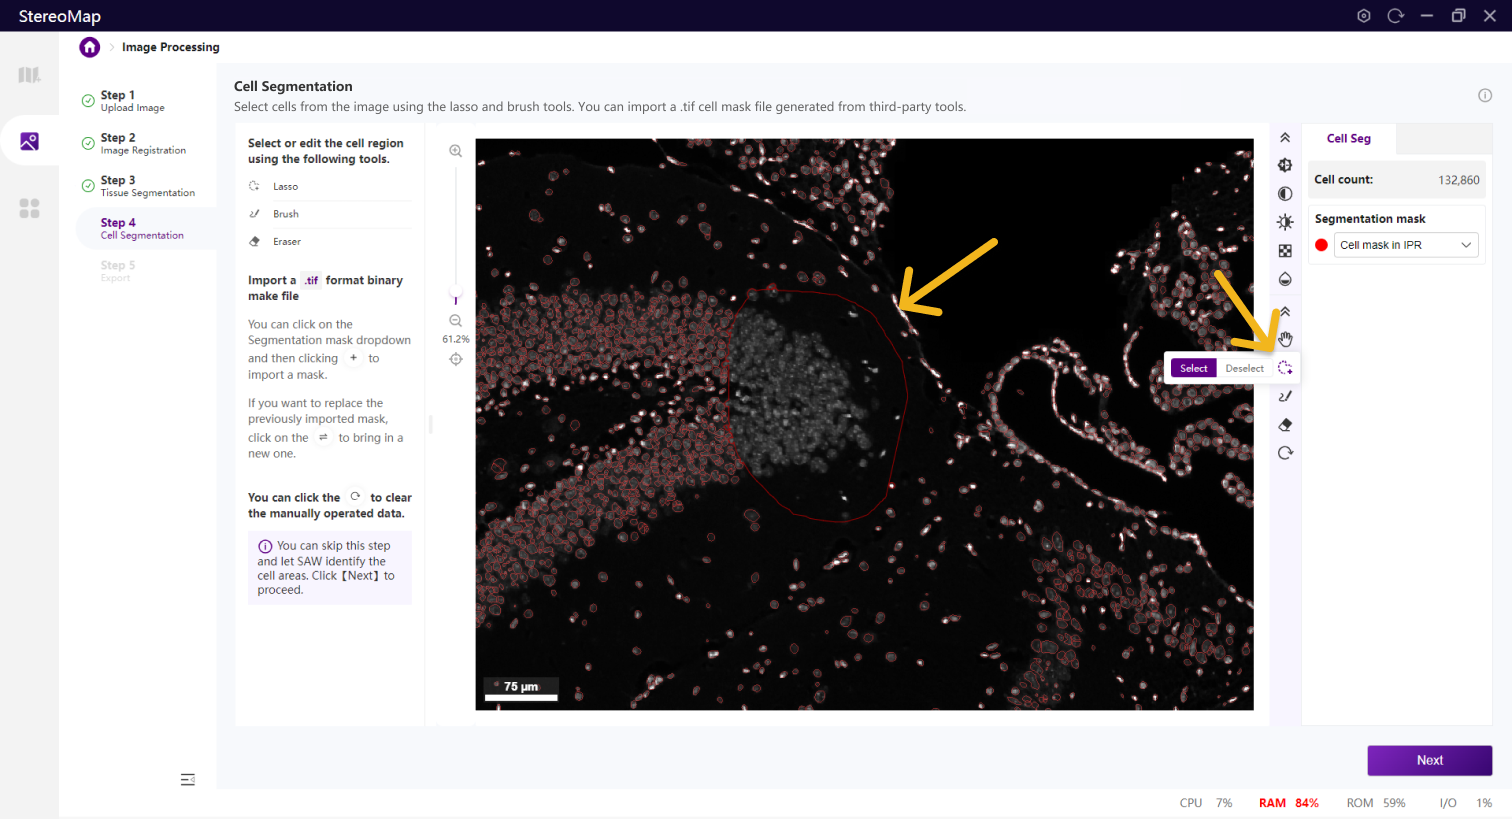Click the checkerboard opacity icon
Viewport: 1512px width, 819px height.
[1285, 251]
